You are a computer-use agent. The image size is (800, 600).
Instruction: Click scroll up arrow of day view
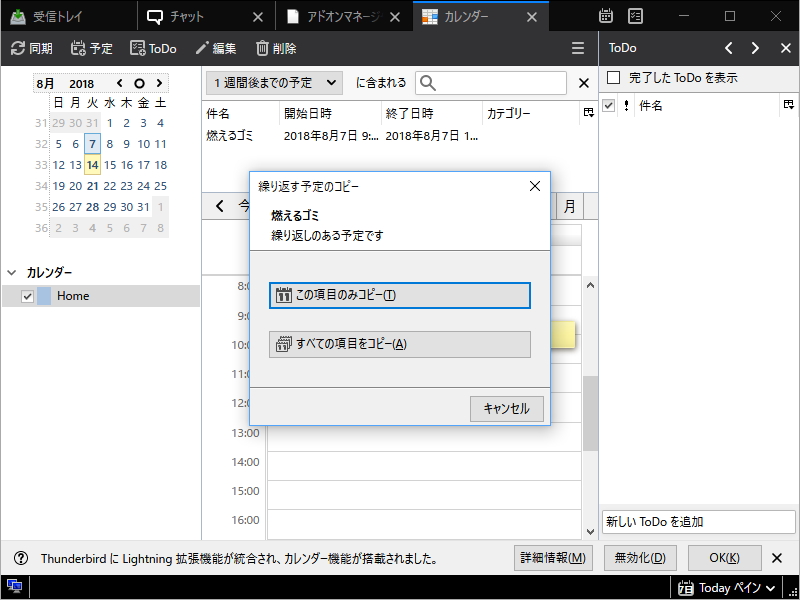pos(590,286)
